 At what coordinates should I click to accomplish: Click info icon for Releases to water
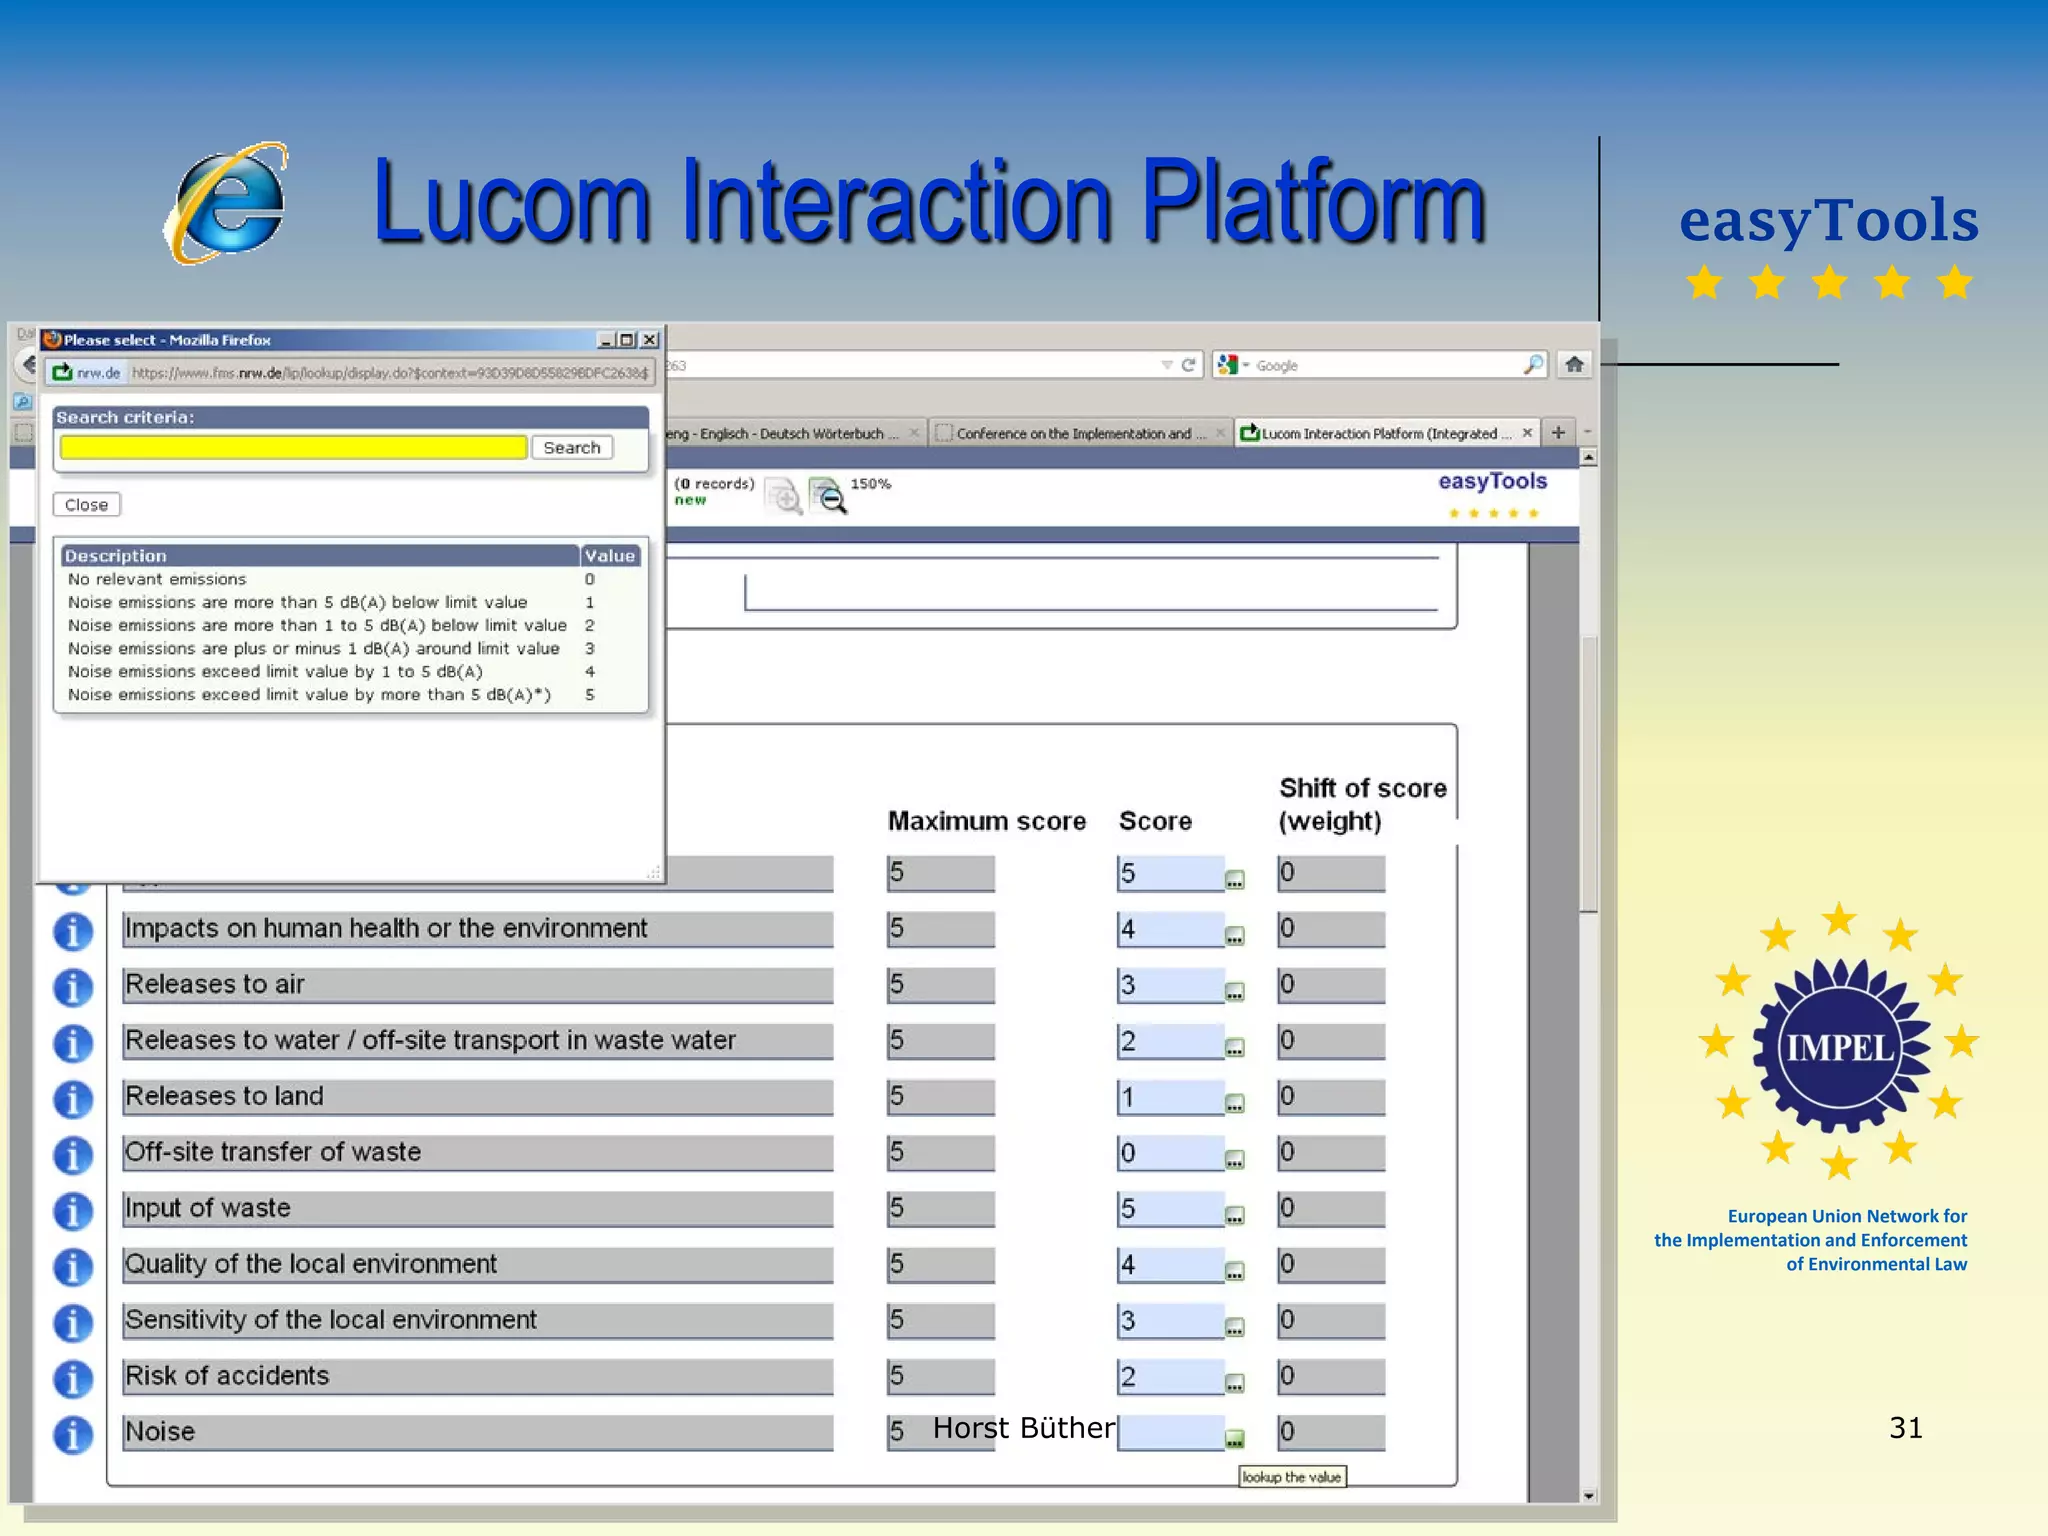click(73, 1043)
